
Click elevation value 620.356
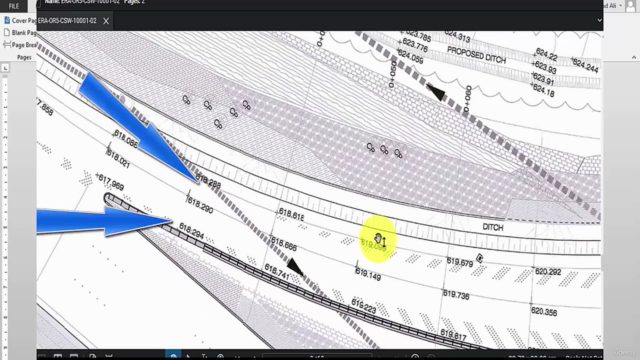pos(544,311)
